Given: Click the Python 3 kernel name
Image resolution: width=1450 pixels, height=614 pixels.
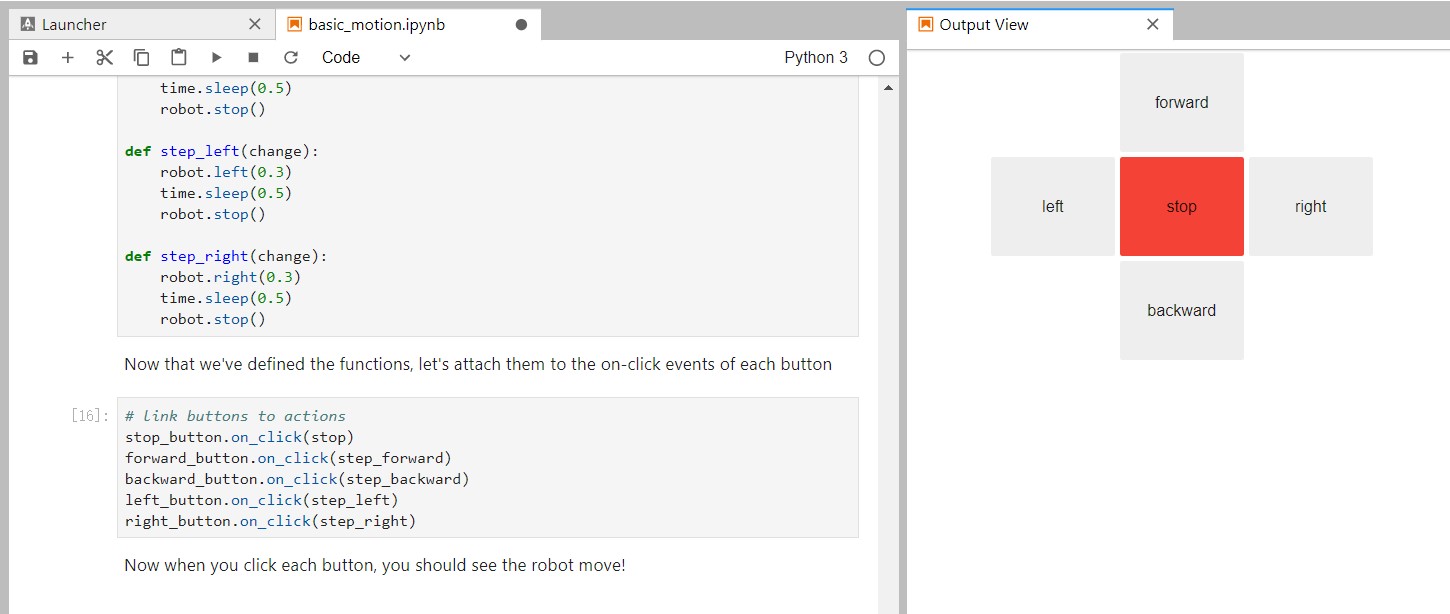Looking at the screenshot, I should click(816, 58).
